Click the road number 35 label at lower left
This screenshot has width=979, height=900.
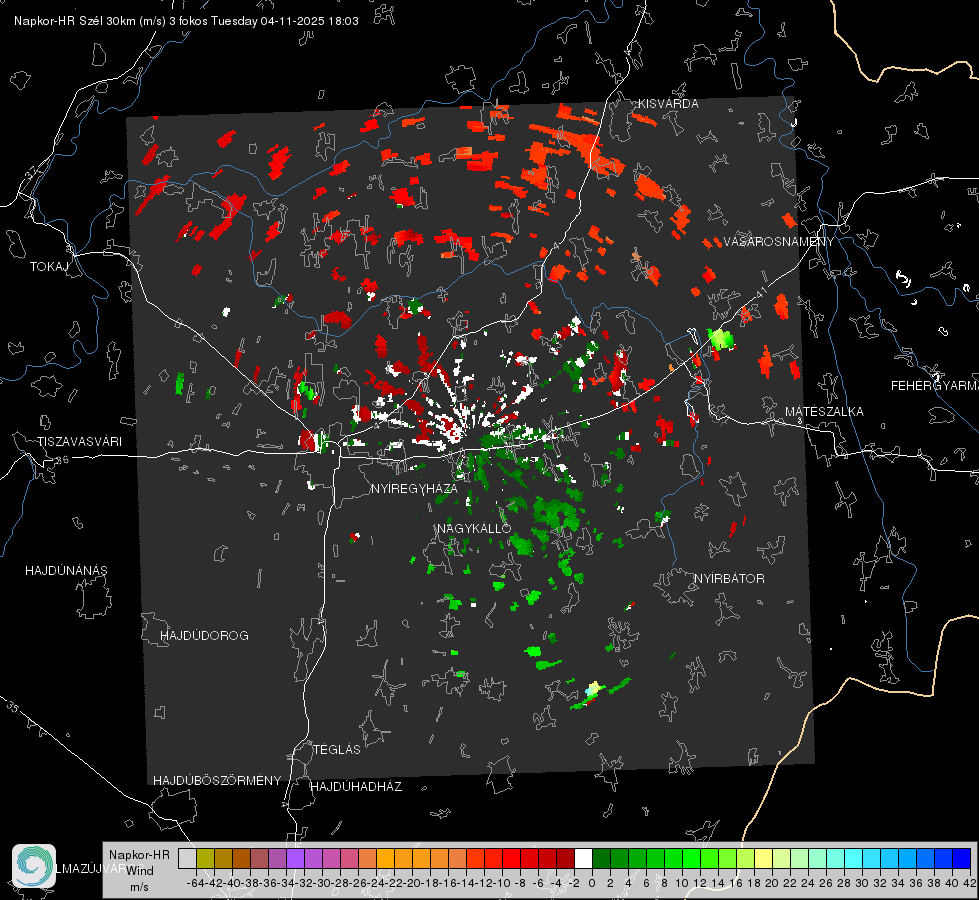(12, 707)
